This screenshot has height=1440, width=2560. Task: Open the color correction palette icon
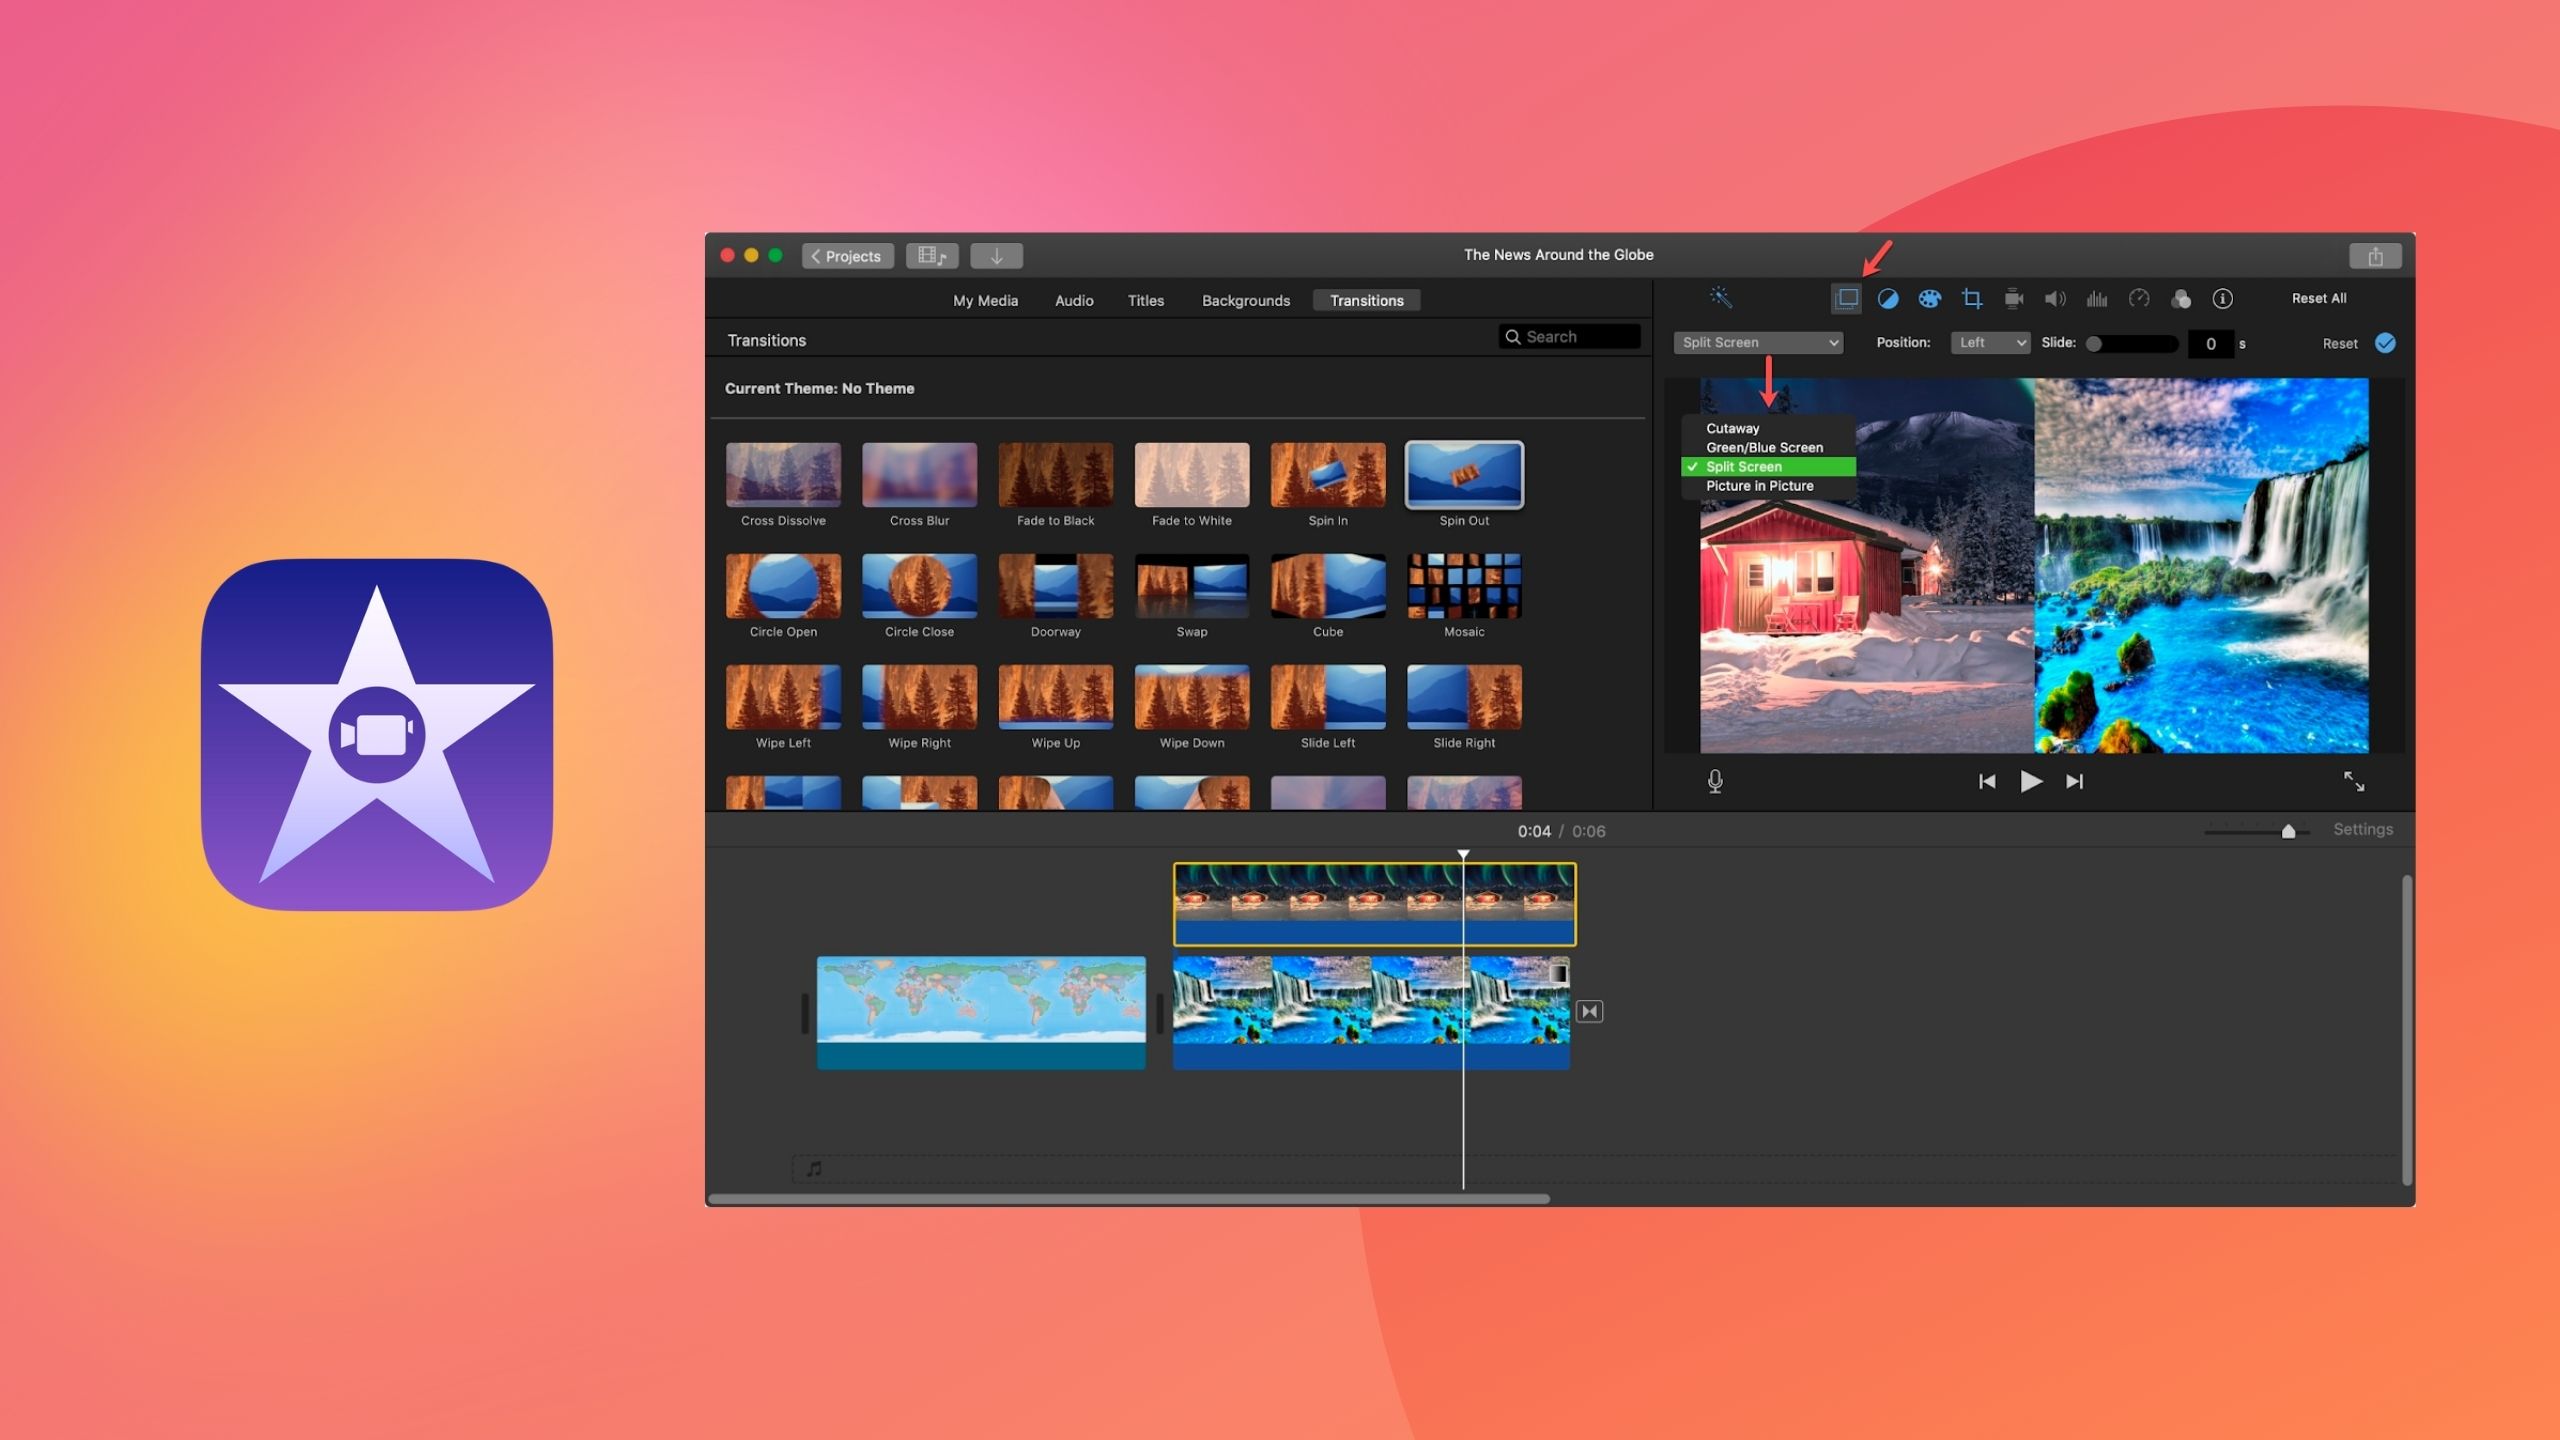pos(1929,298)
